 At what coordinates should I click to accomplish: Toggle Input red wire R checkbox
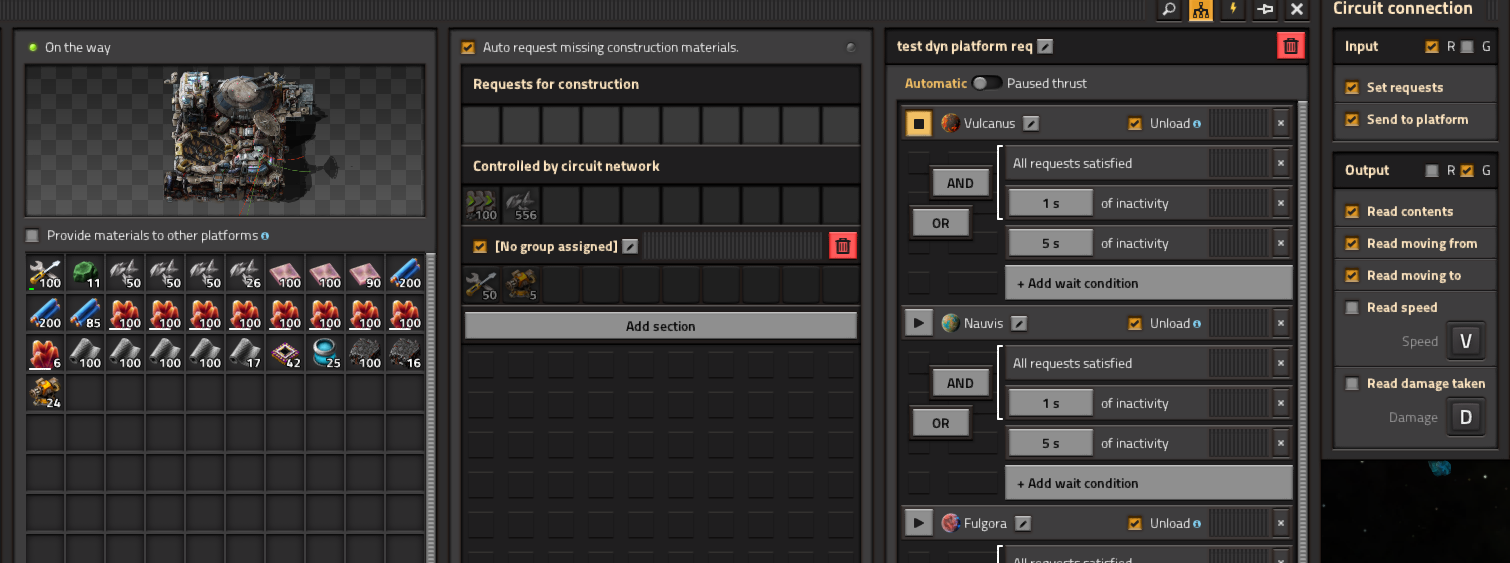point(1432,47)
